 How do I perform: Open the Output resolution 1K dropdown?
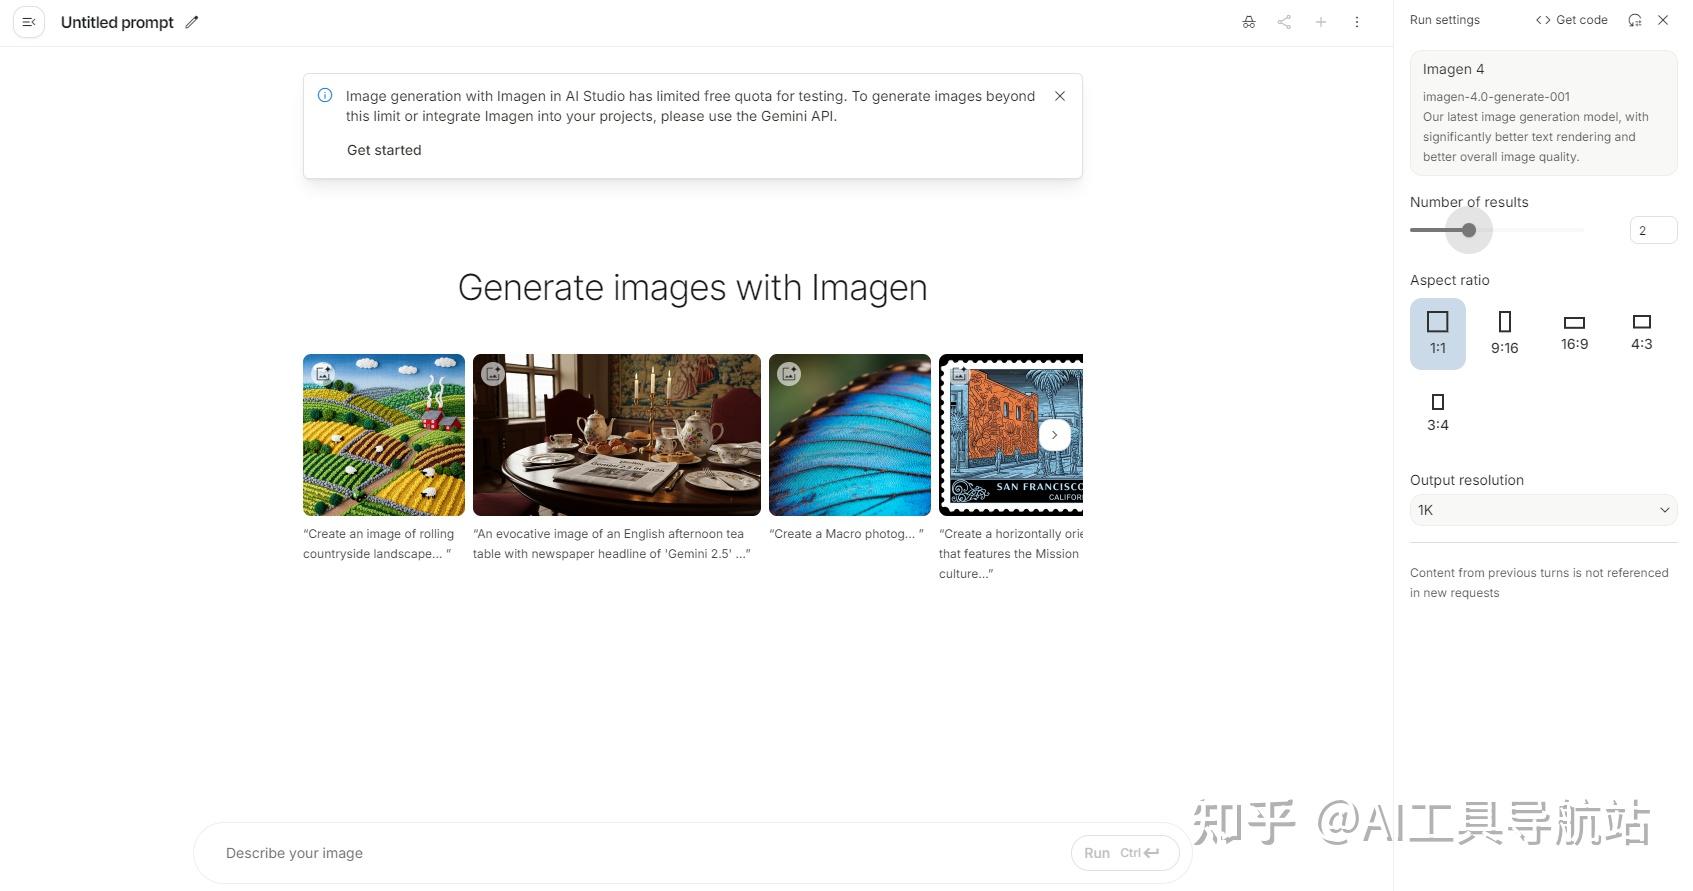tap(1543, 510)
